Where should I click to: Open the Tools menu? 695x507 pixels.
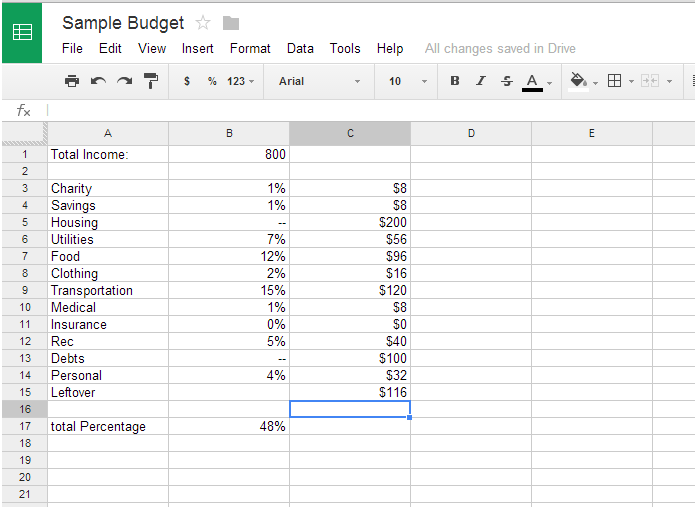pos(345,48)
